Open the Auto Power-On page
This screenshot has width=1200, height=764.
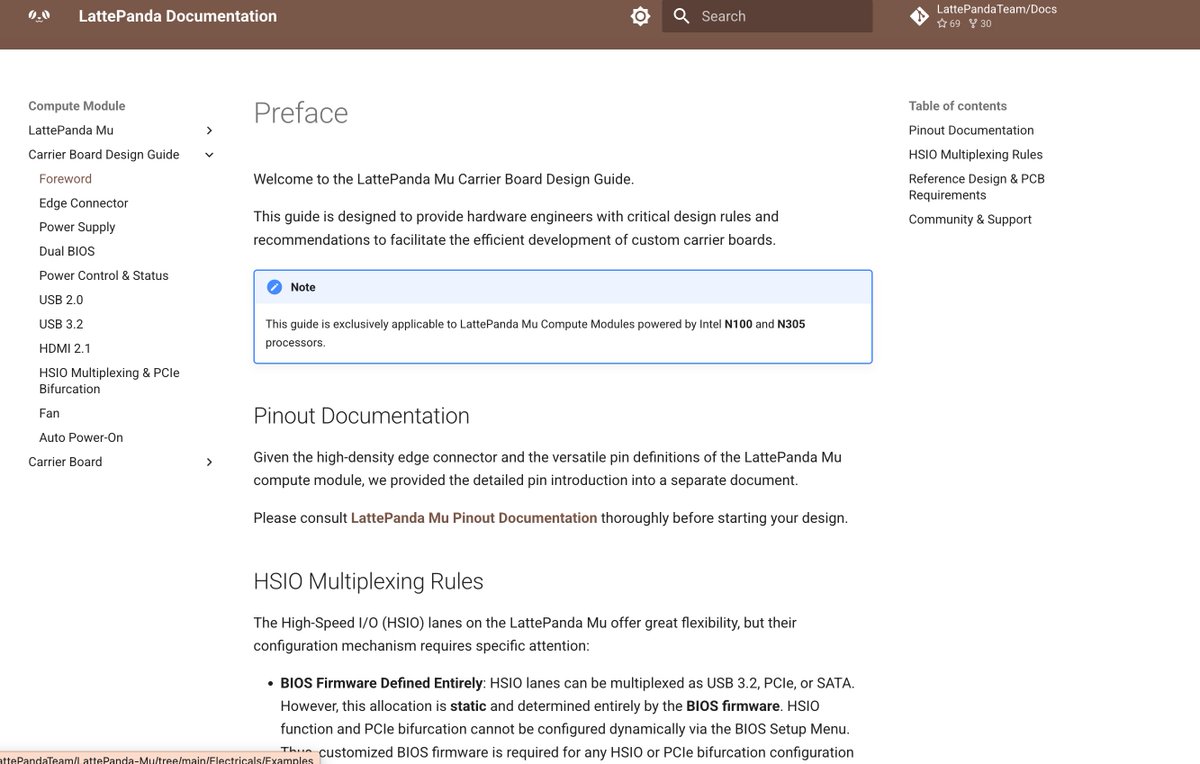pyautogui.click(x=81, y=437)
